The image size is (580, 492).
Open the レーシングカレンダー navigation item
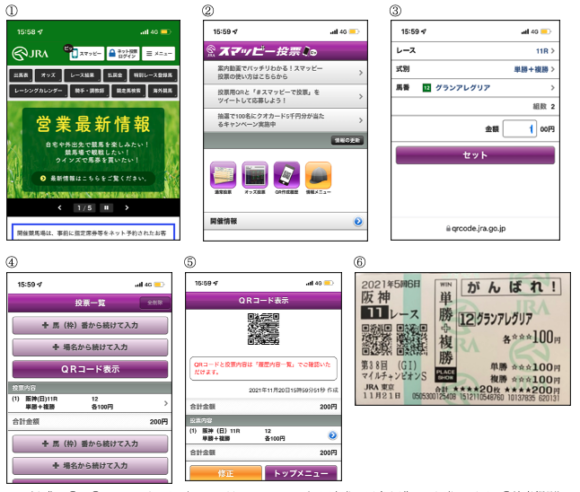pyautogui.click(x=38, y=91)
